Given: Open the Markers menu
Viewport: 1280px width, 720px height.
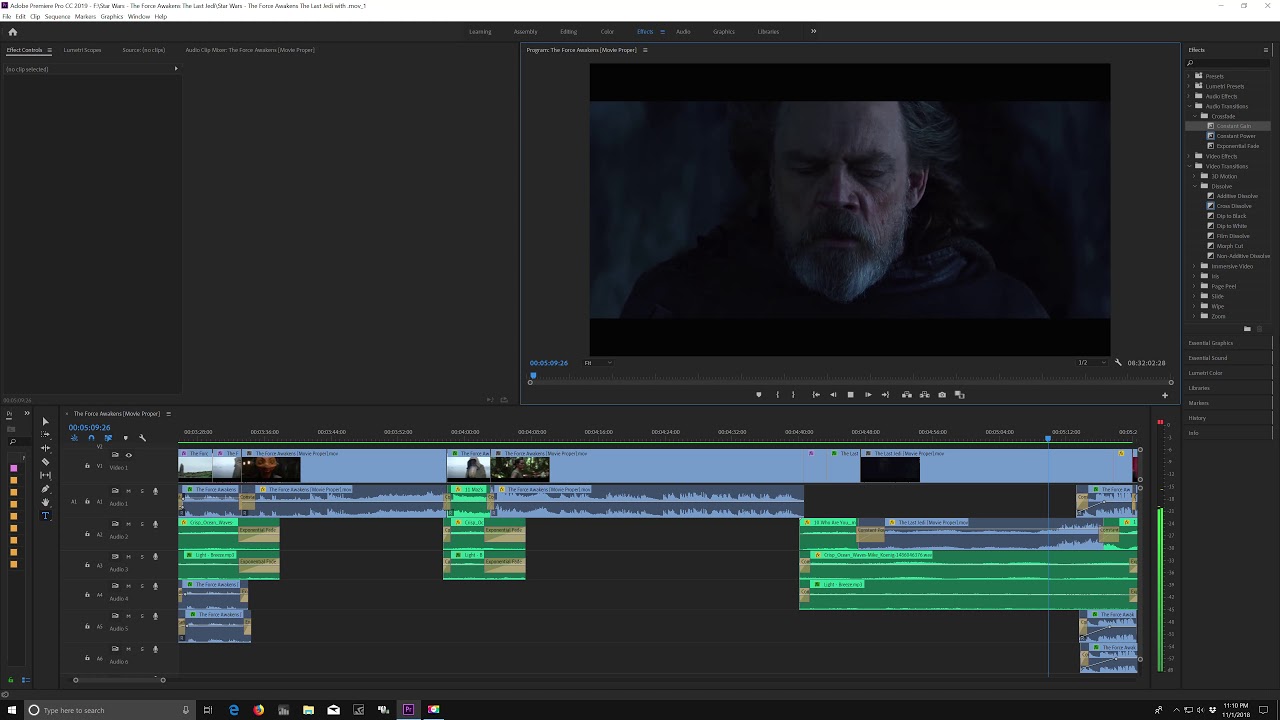Looking at the screenshot, I should tap(85, 17).
